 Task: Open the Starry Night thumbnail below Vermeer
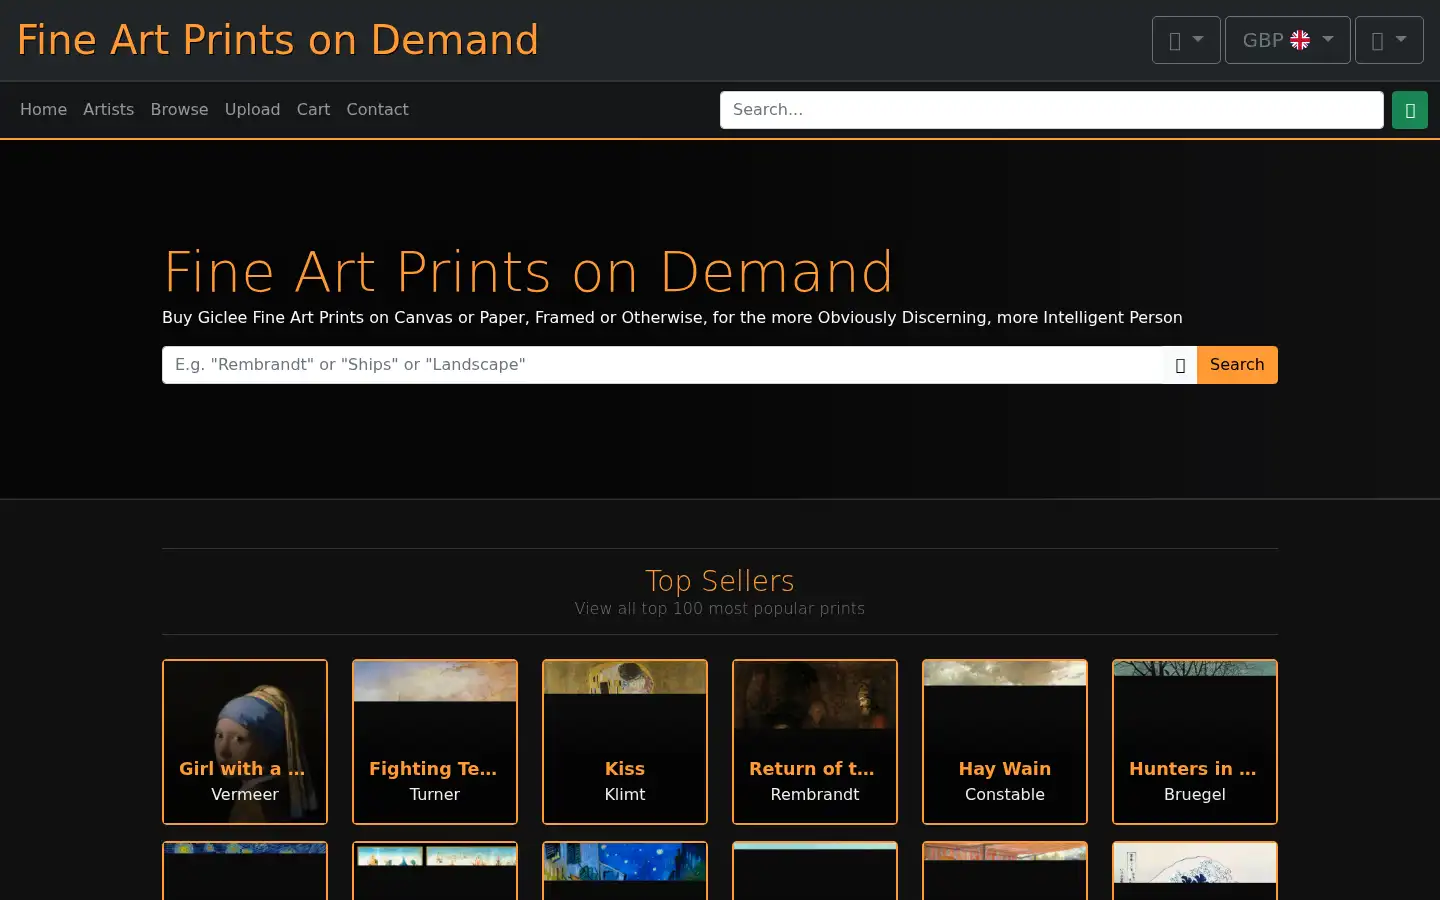(245, 871)
